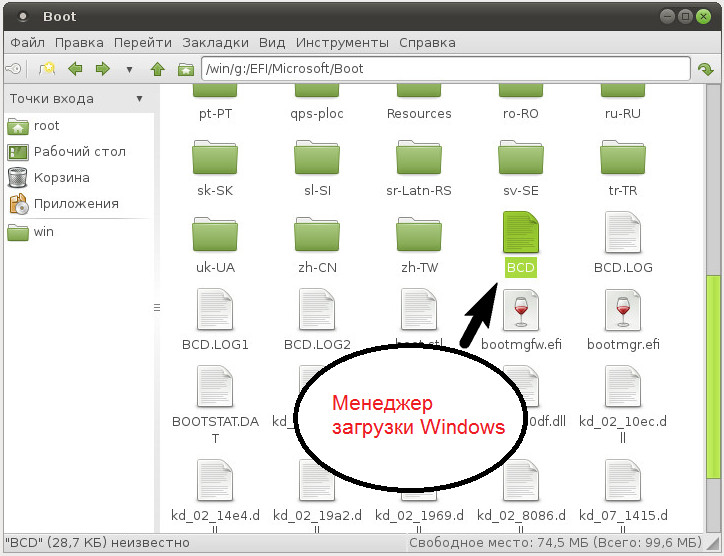Image resolution: width=724 pixels, height=556 pixels.
Task: Open the navigation history dropdown arrow
Action: [130, 70]
